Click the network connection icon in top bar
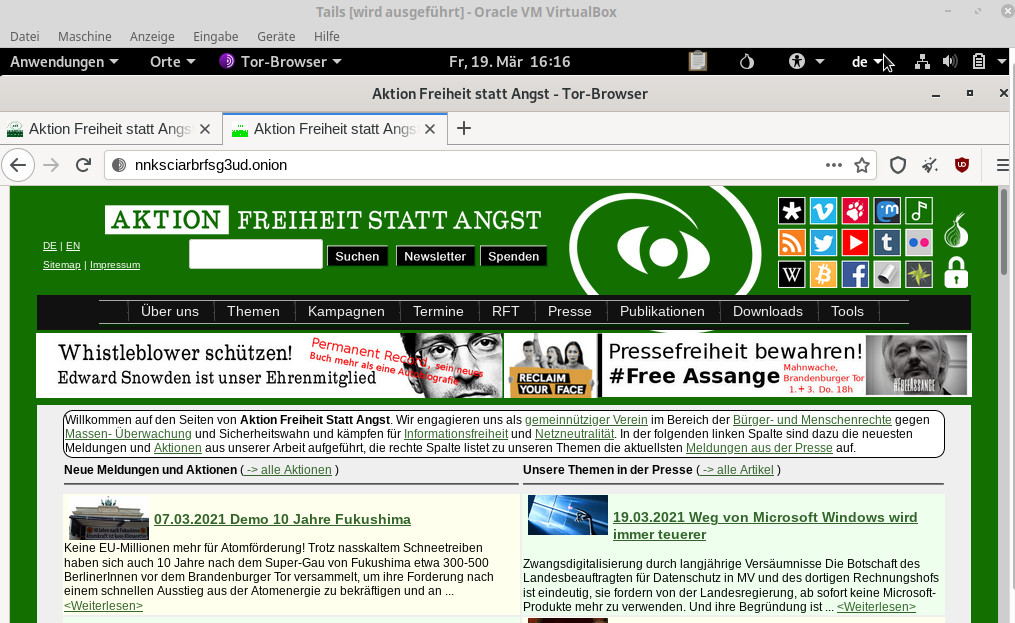Viewport: 1015px width, 623px height. [922, 62]
